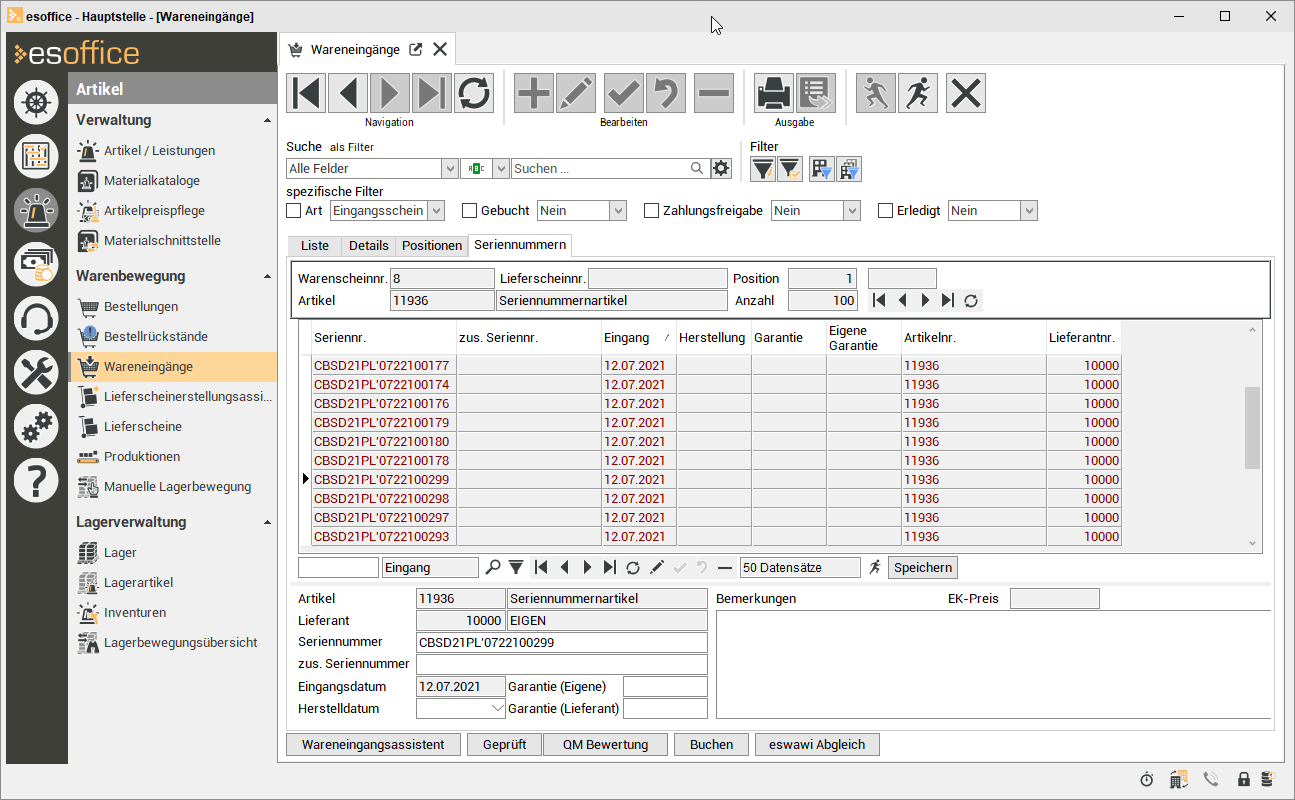Open steering wheel module in left sidebar
Image resolution: width=1295 pixels, height=800 pixels.
coord(36,102)
